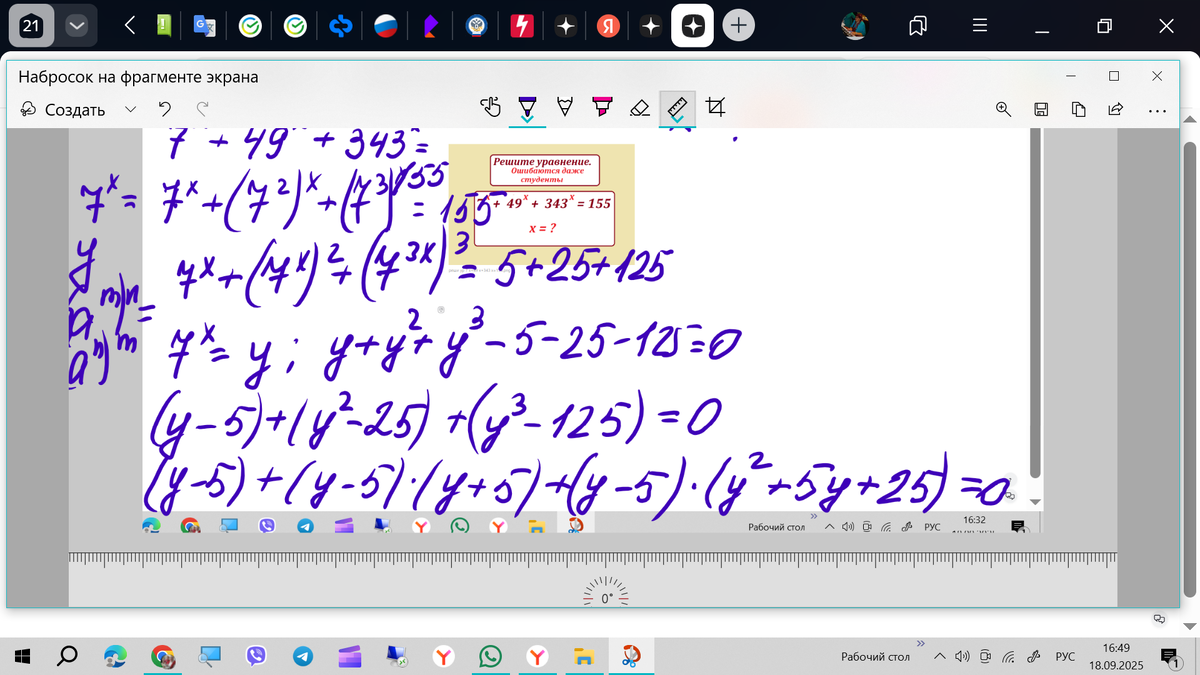Undo the last stroke
1200x675 pixels.
click(x=165, y=109)
